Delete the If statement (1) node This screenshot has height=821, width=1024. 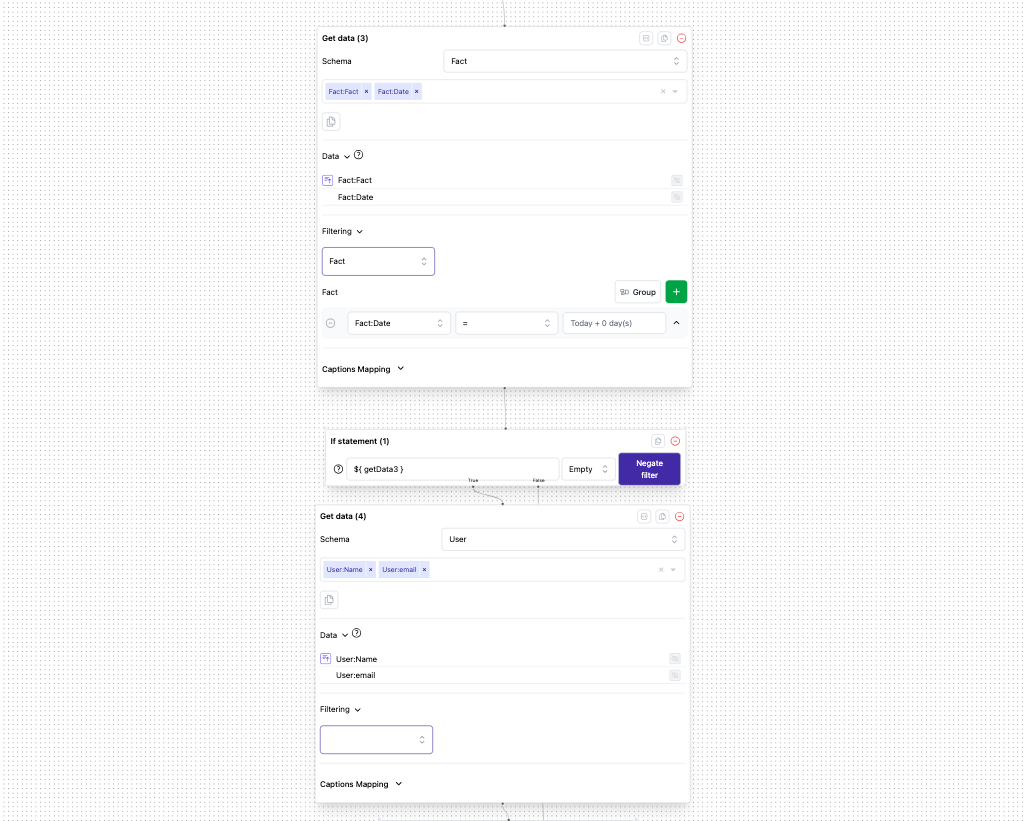(675, 441)
